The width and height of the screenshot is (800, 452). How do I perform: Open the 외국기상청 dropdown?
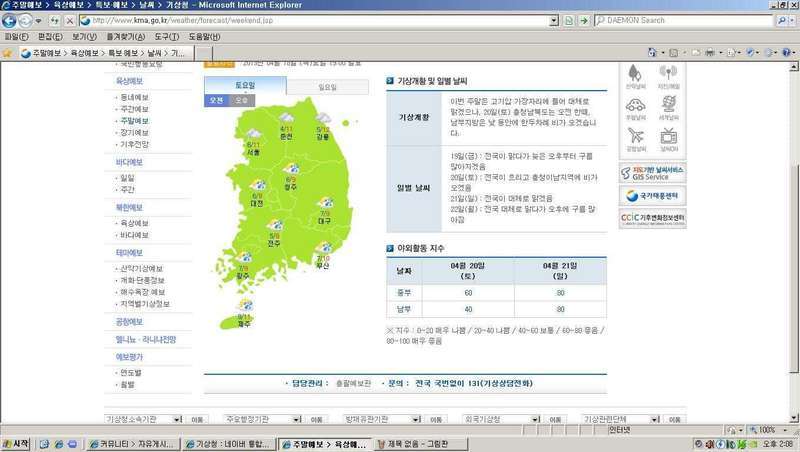[x=502, y=419]
